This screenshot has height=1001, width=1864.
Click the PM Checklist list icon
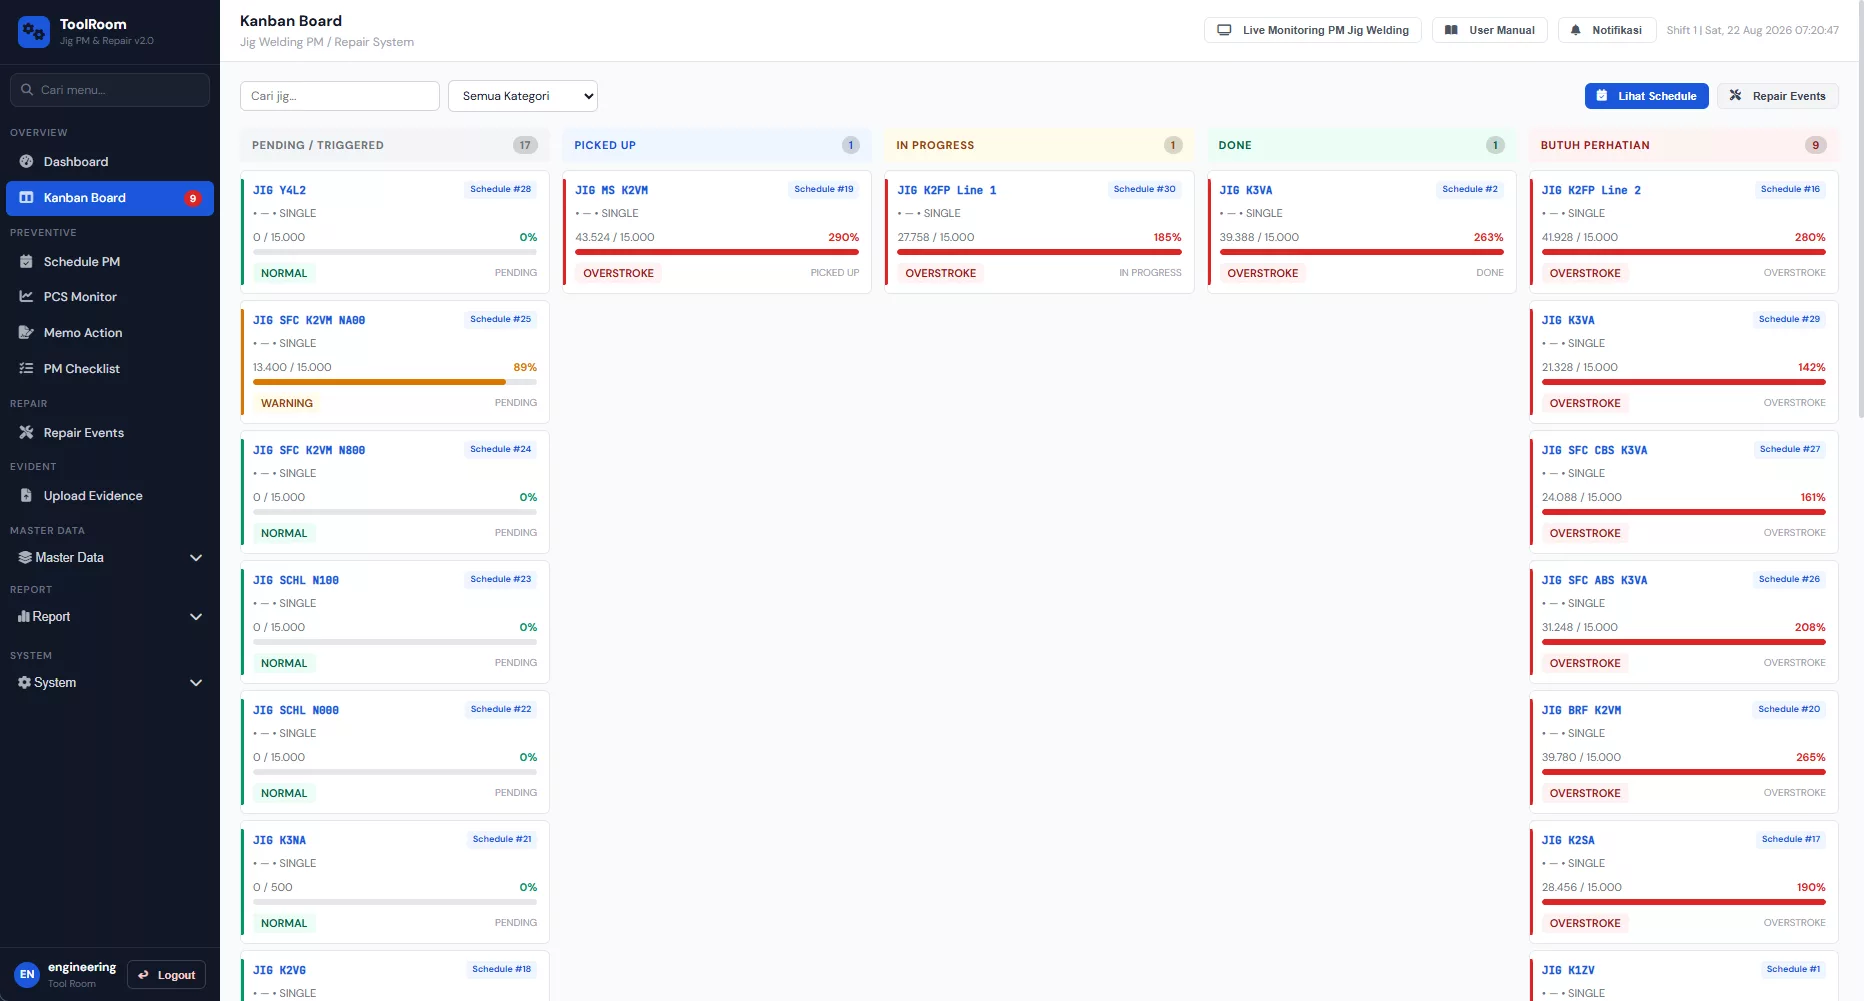(x=26, y=369)
